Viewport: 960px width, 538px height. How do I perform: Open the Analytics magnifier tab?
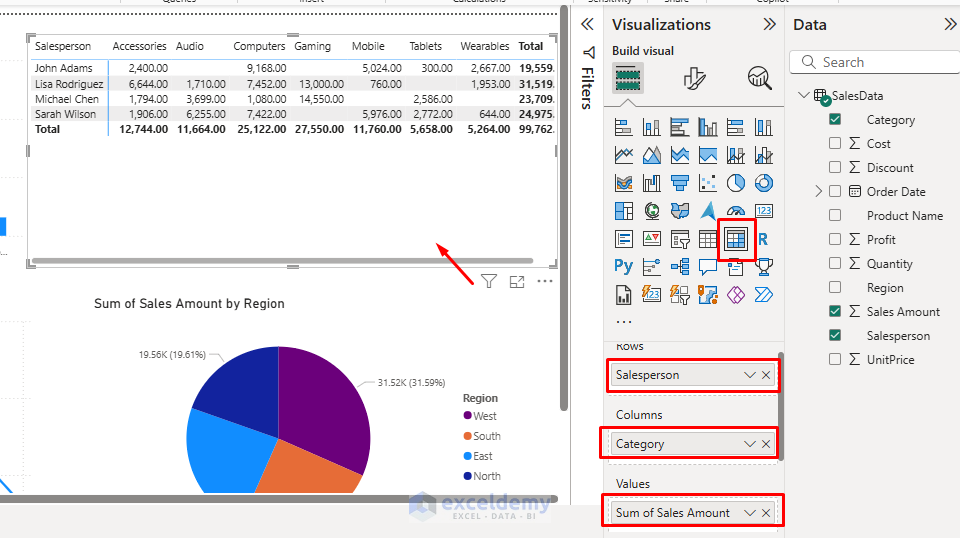coord(759,78)
